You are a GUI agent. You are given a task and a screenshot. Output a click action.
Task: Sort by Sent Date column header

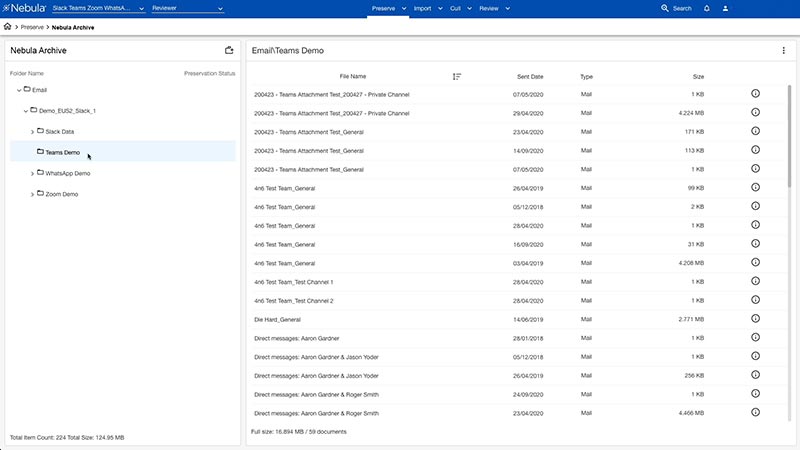point(530,77)
